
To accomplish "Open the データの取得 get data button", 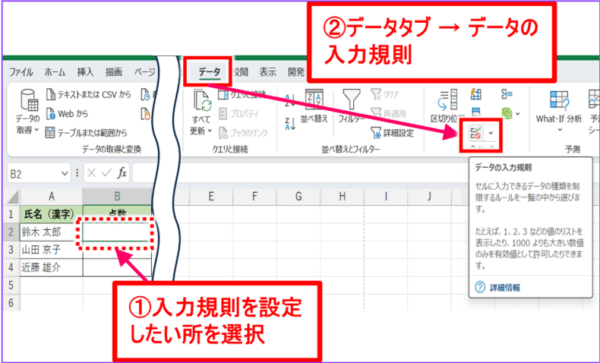I will pyautogui.click(x=28, y=112).
